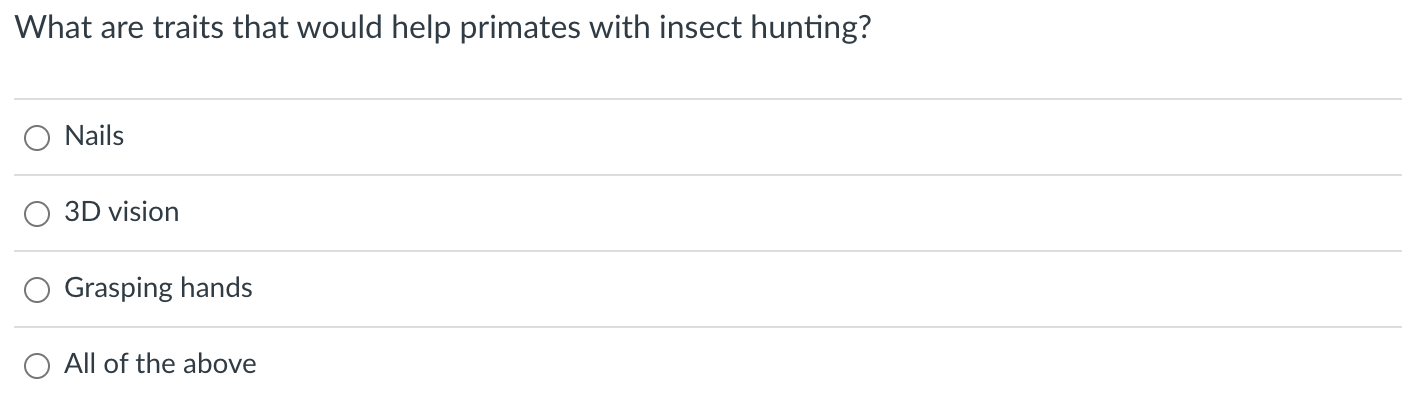Click the word 'insect' in the question
The image size is (1426, 410).
tap(699, 29)
